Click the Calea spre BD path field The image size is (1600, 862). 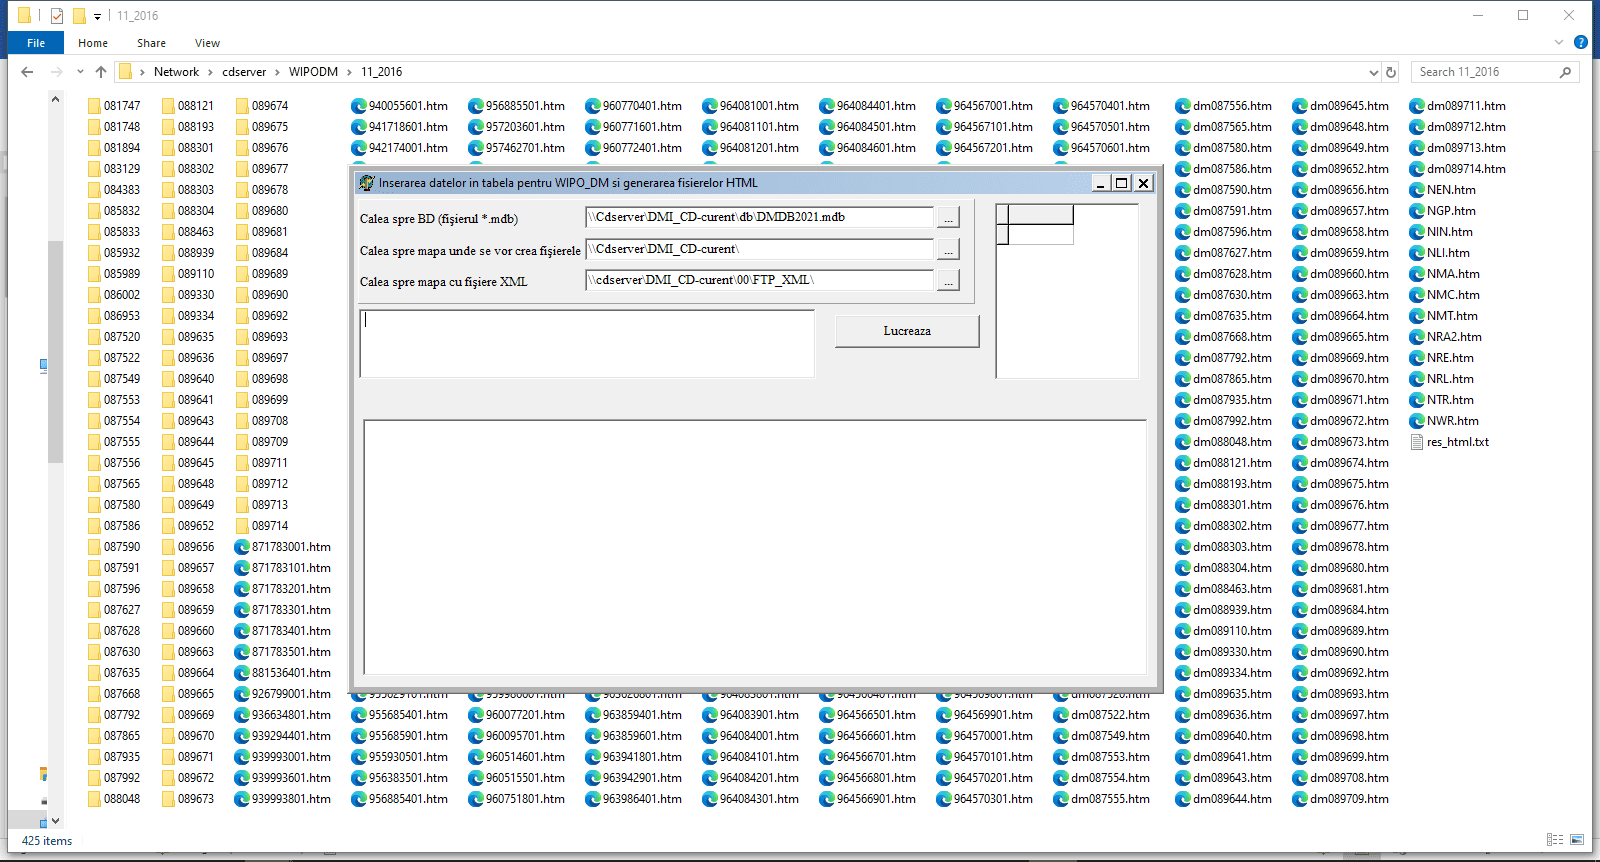759,217
